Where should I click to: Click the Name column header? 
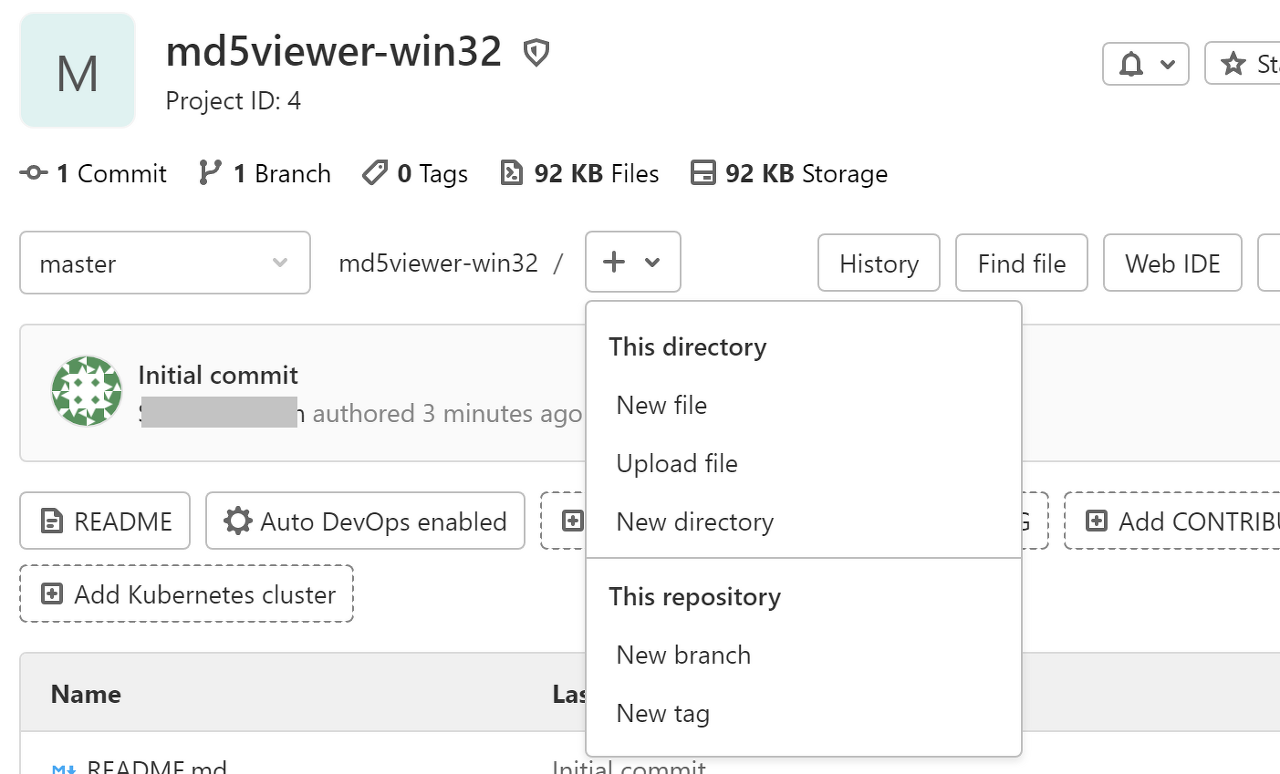tap(86, 694)
